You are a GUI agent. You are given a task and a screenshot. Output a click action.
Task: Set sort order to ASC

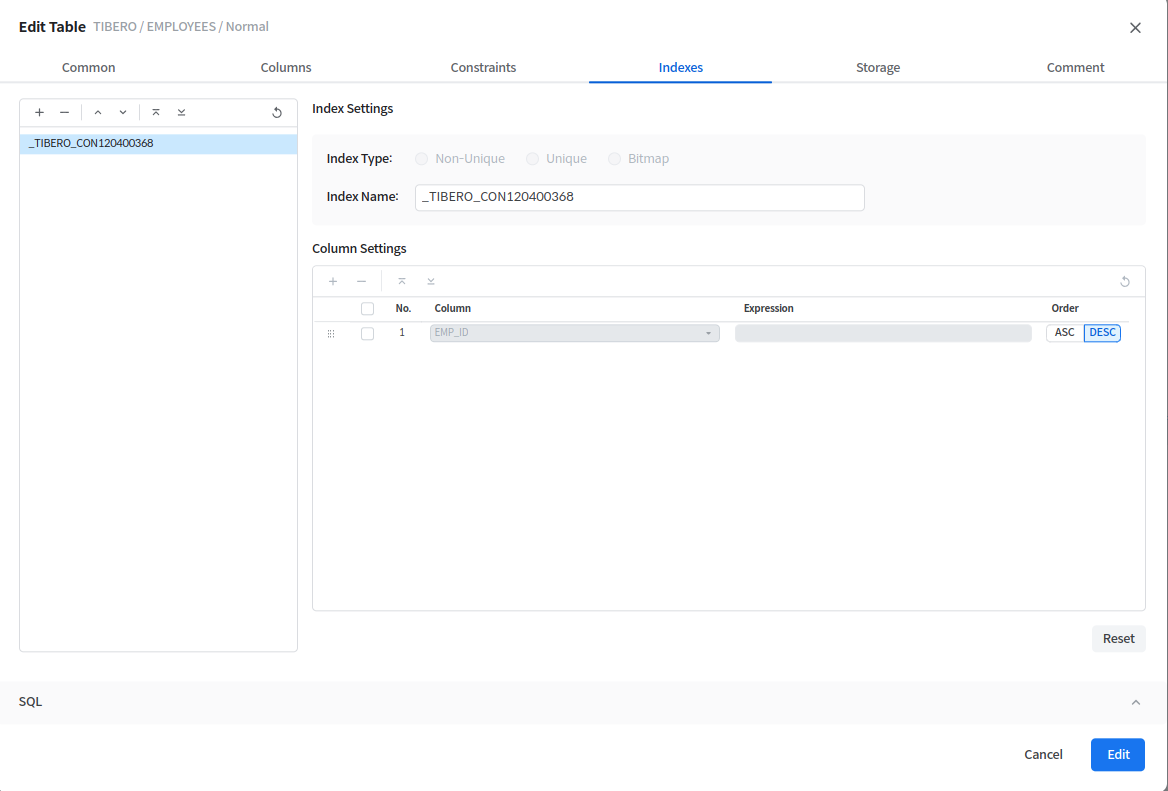tap(1065, 333)
